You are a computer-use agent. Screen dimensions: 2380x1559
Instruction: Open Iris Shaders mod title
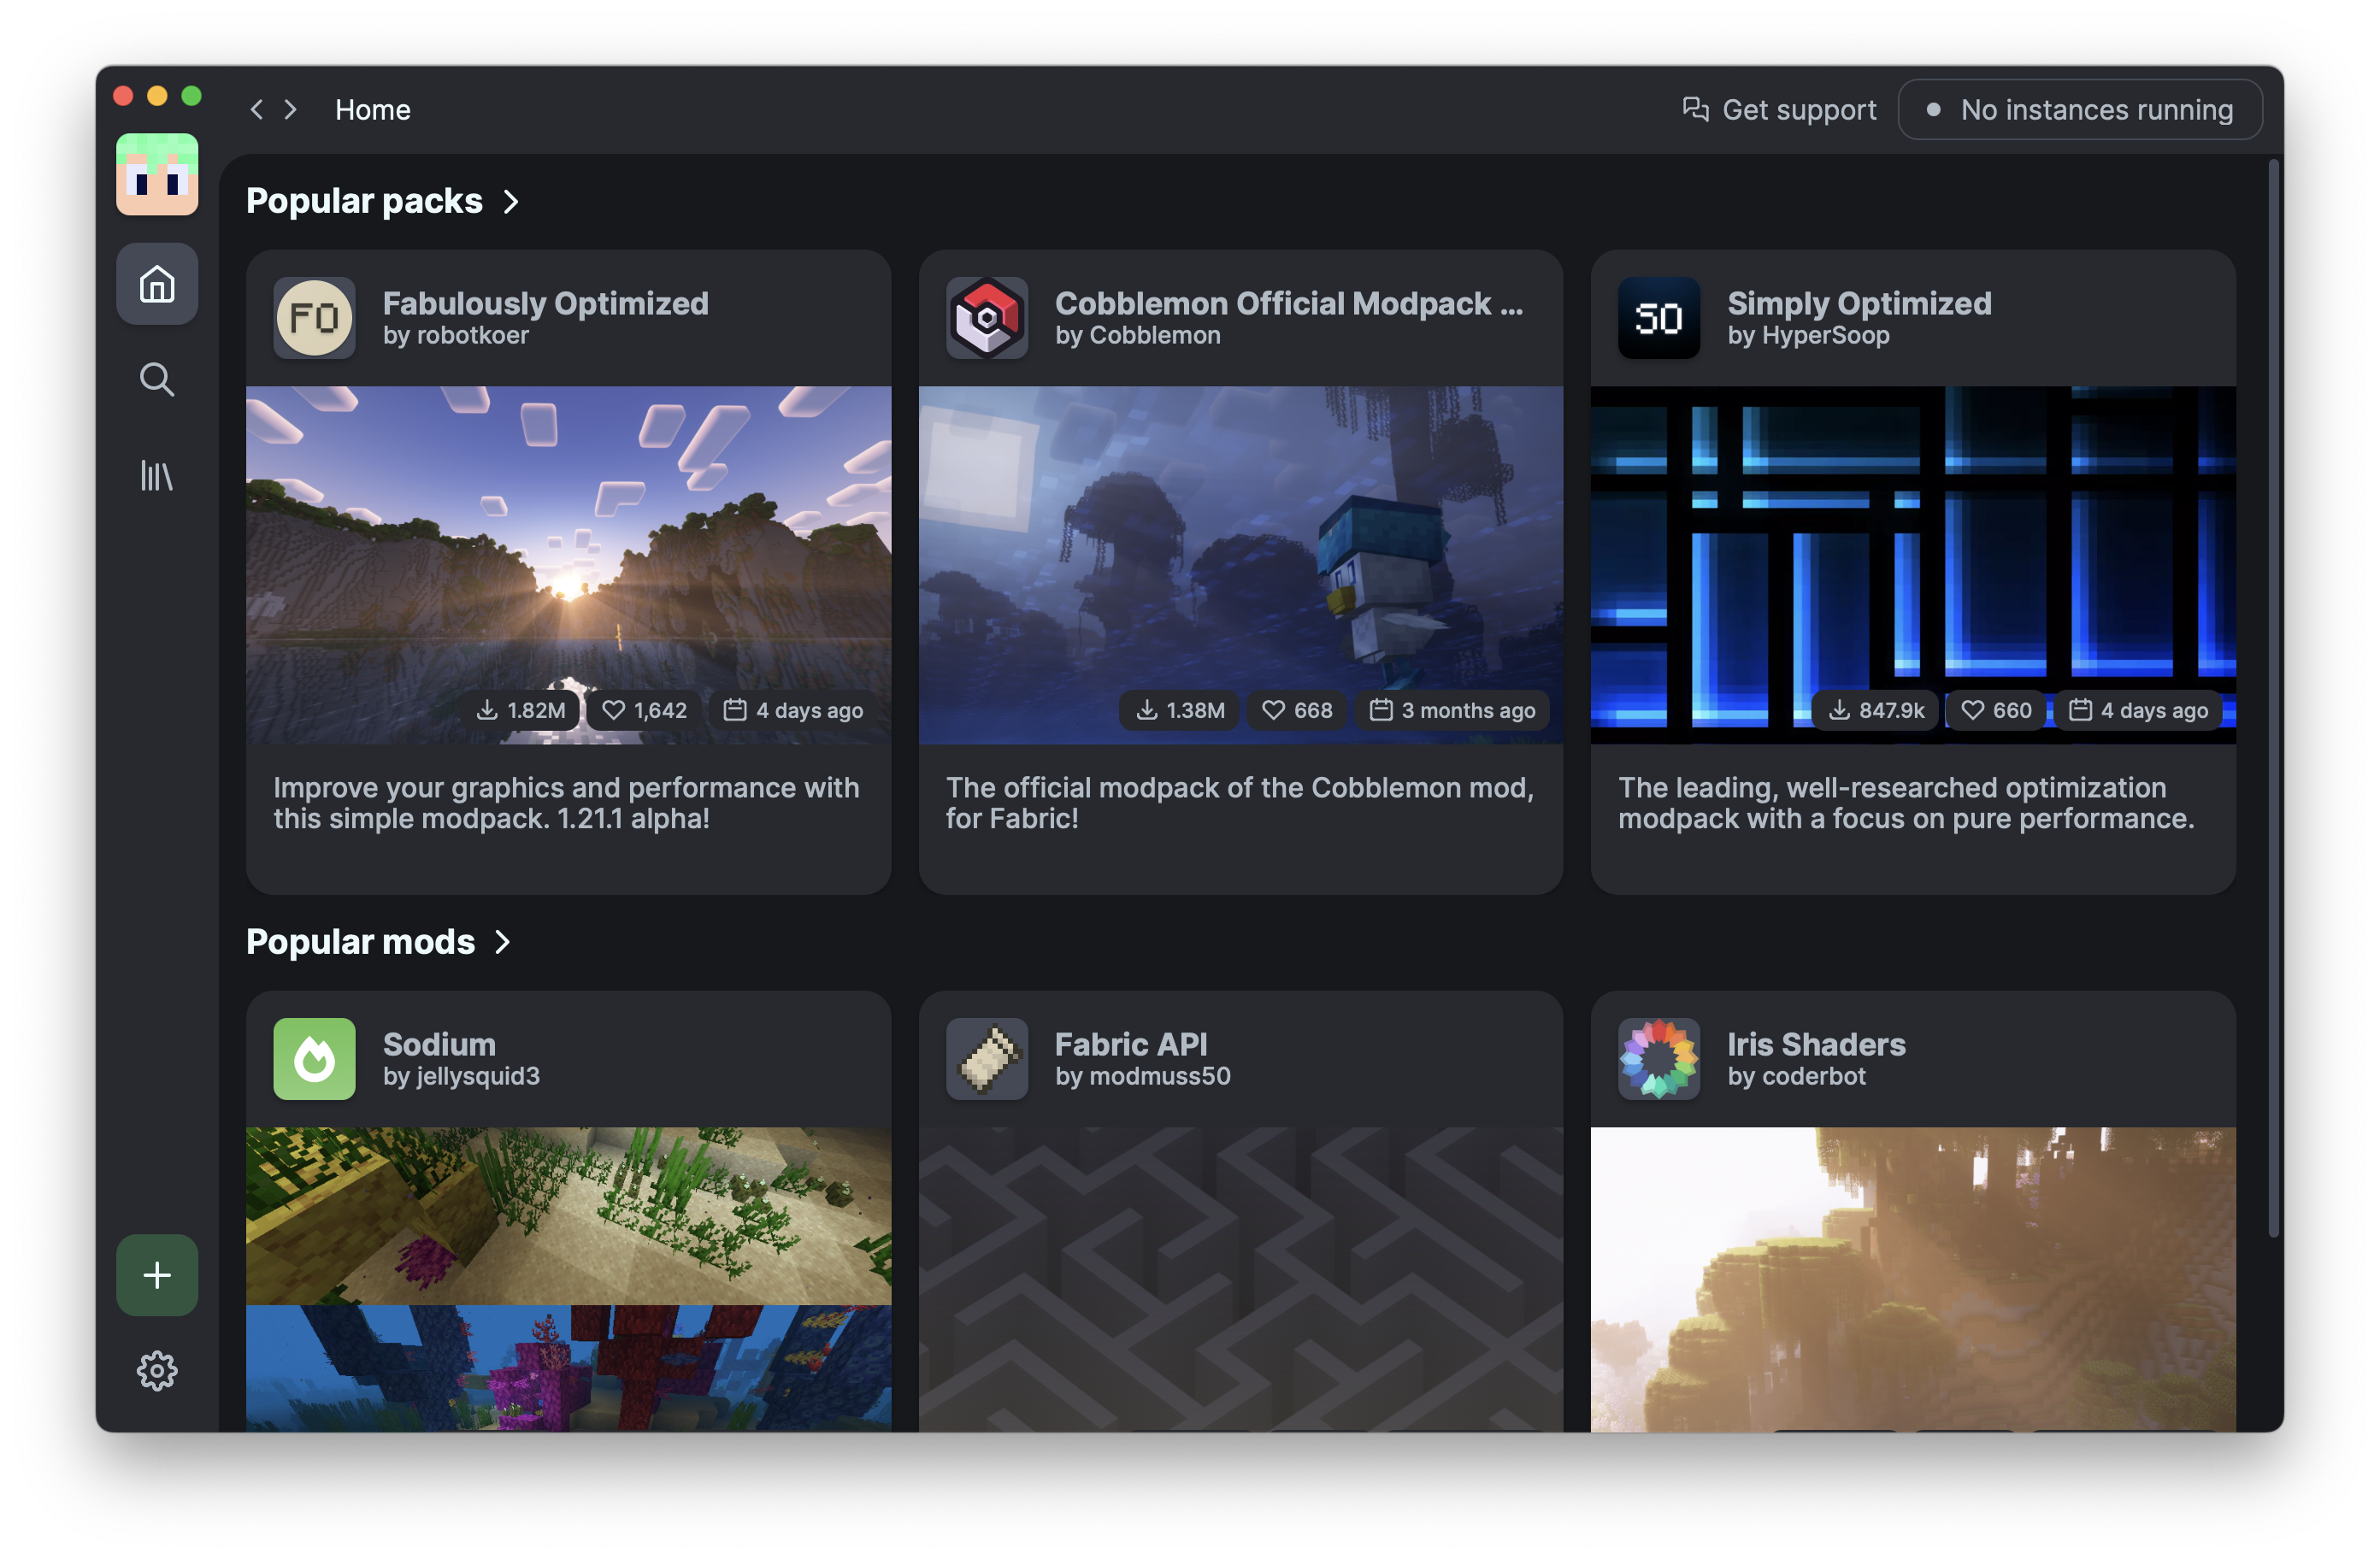click(1816, 1044)
